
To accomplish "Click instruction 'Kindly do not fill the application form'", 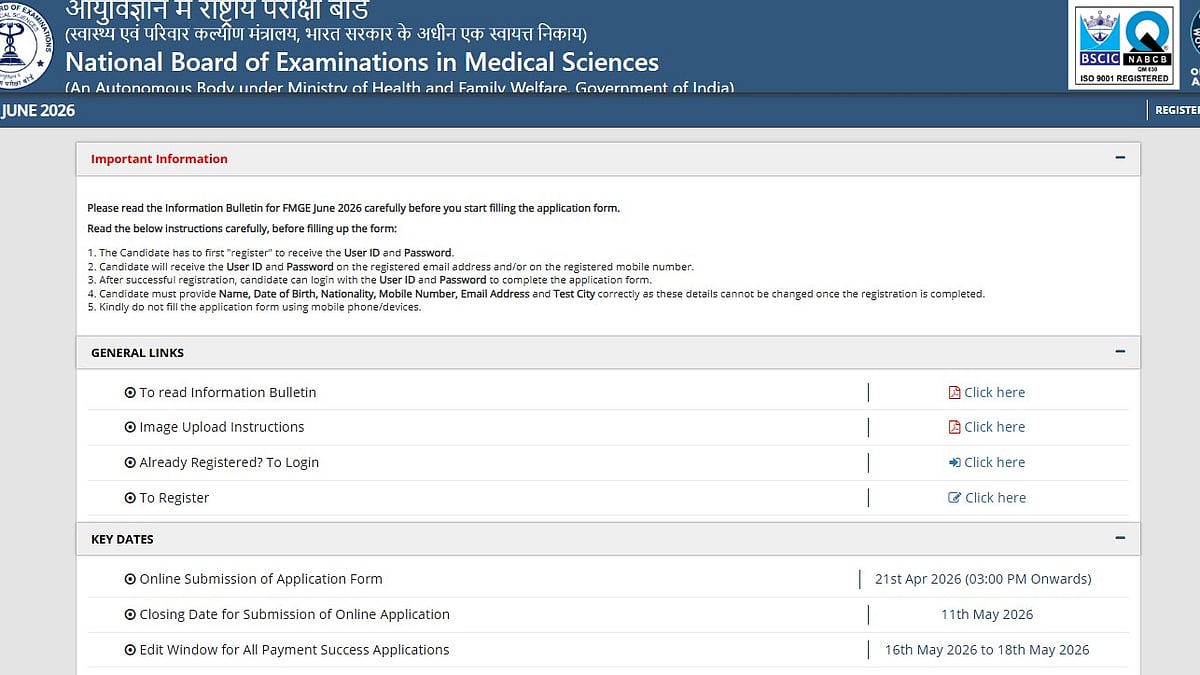I will [254, 307].
